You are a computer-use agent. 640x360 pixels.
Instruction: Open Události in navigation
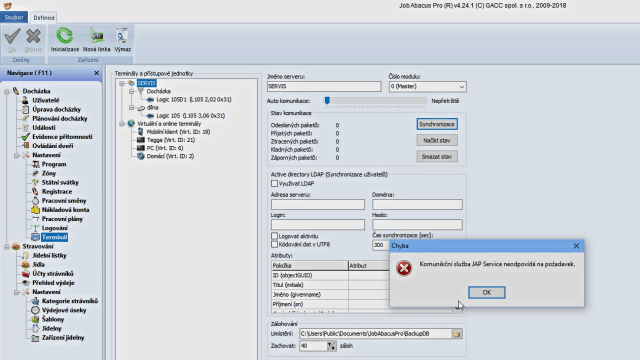coord(44,127)
